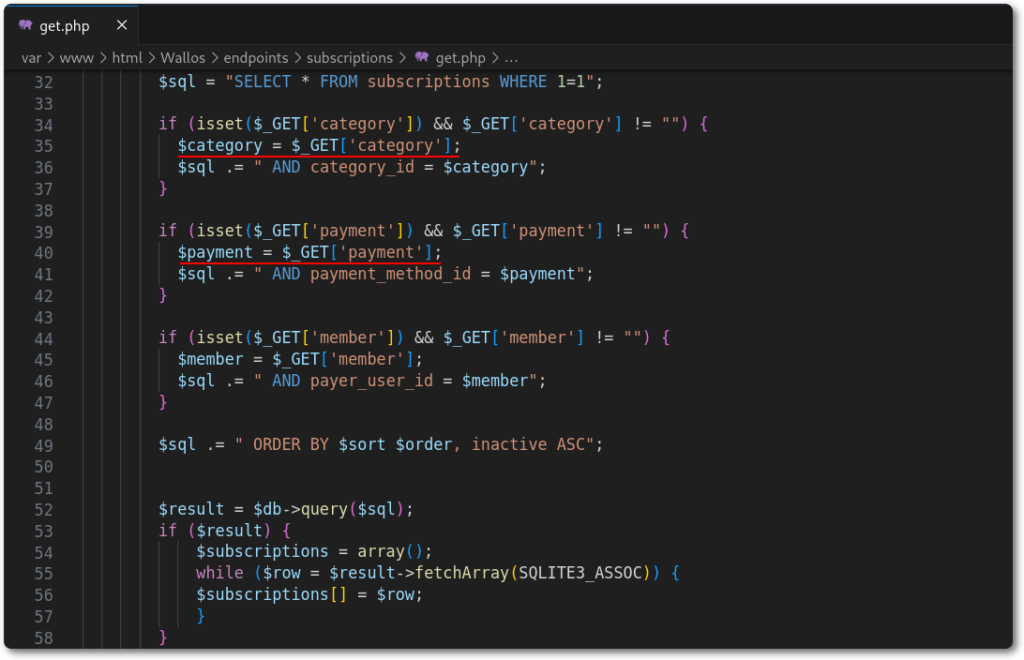The image size is (1024, 660).
Task: Click line number 52 in the gutter
Action: [x=42, y=509]
